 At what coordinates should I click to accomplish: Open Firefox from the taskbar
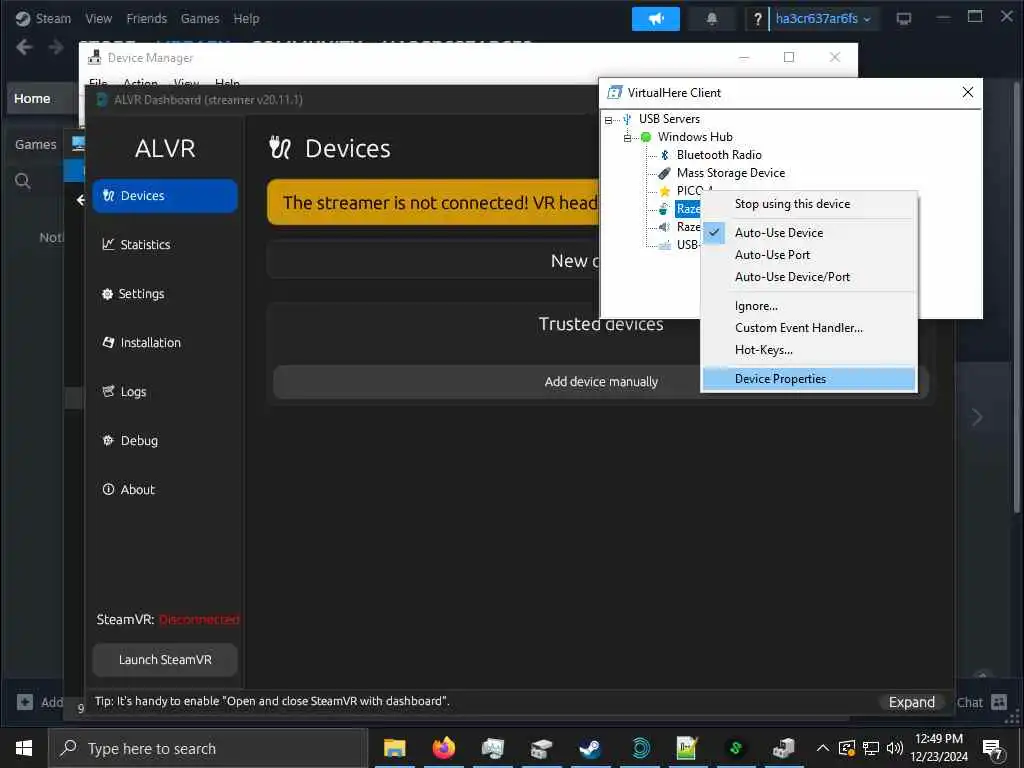click(443, 748)
